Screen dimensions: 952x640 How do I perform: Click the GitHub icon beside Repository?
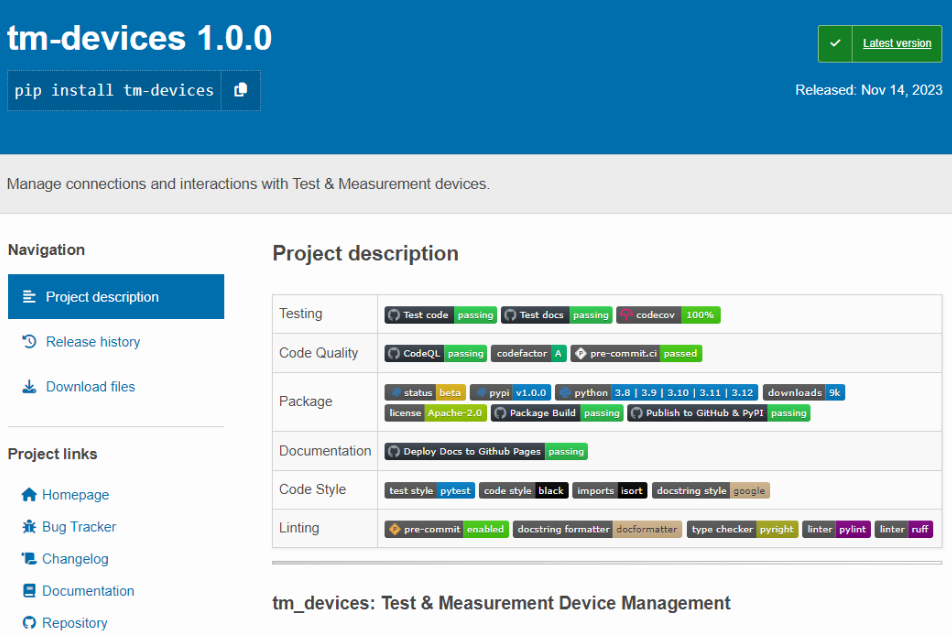[x=29, y=624]
